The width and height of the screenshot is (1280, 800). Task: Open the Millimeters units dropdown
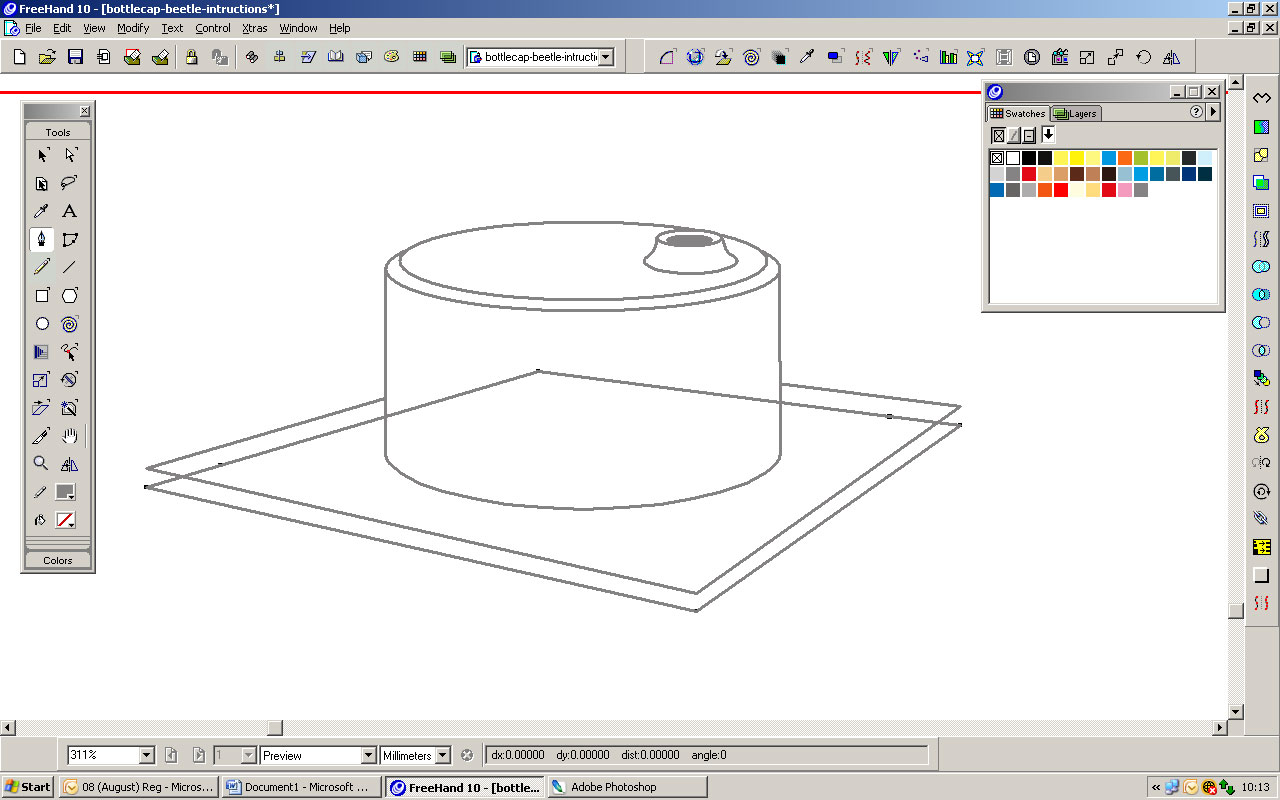tap(444, 755)
